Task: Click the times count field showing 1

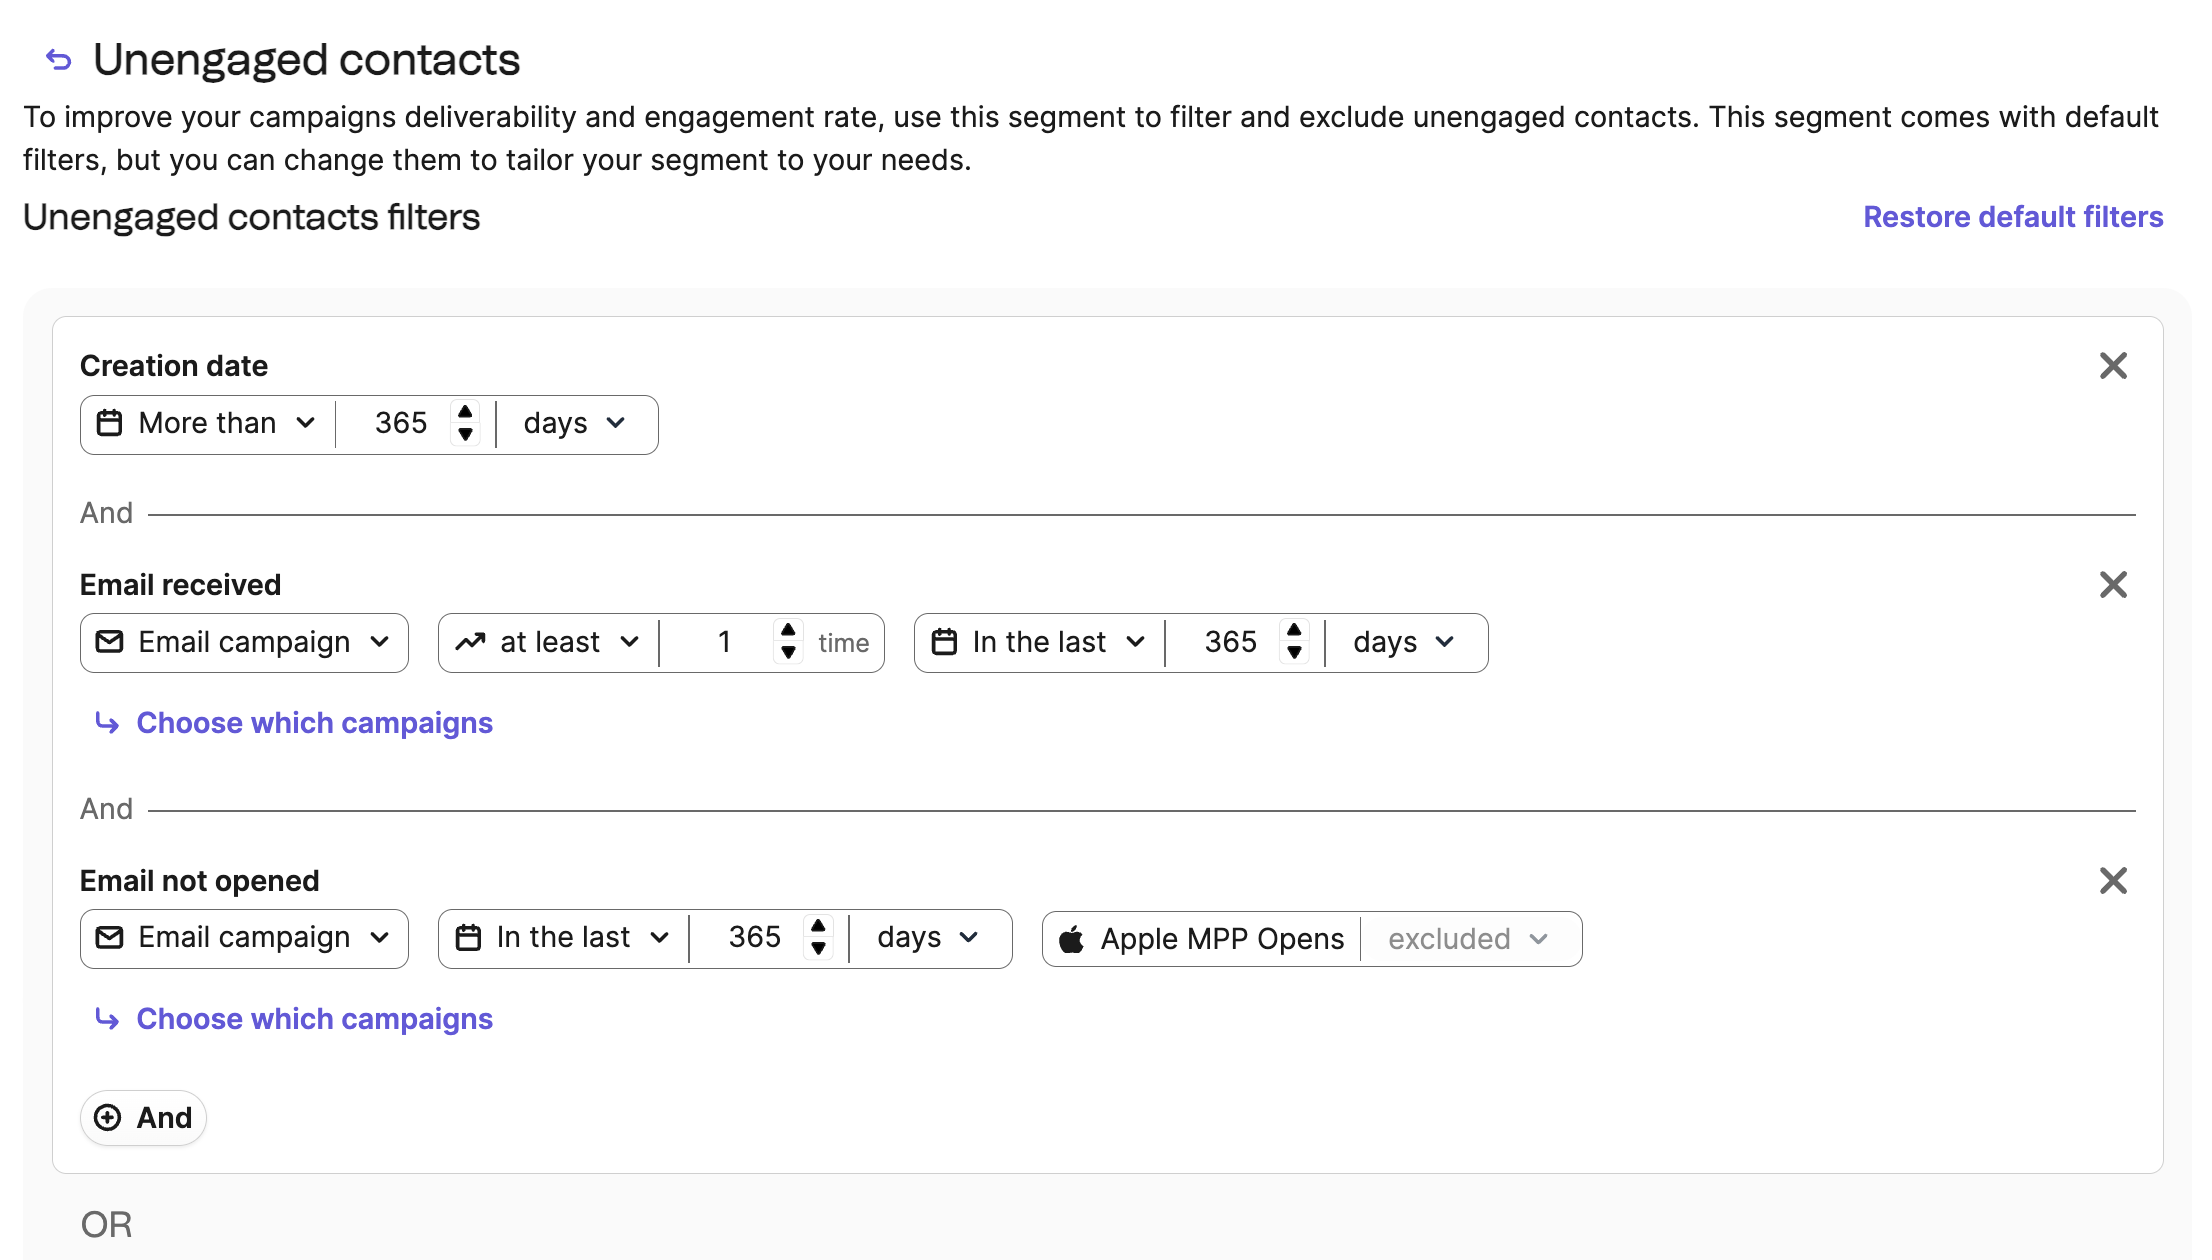Action: (x=723, y=643)
